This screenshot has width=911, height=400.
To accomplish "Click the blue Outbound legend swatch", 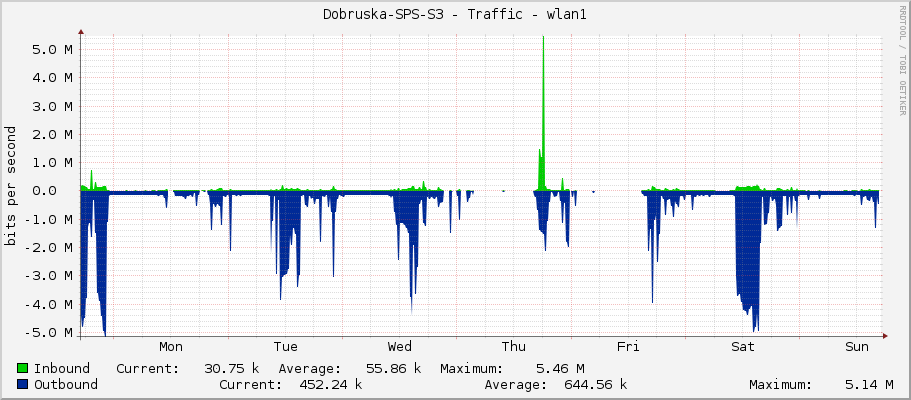I will (x=23, y=384).
